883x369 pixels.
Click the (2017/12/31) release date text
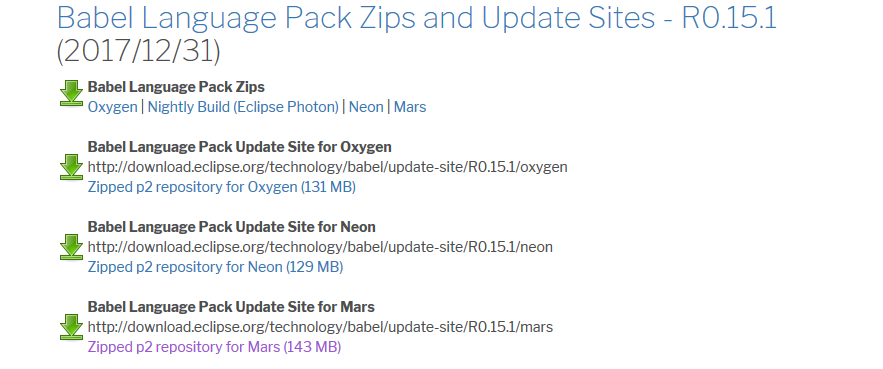[139, 52]
